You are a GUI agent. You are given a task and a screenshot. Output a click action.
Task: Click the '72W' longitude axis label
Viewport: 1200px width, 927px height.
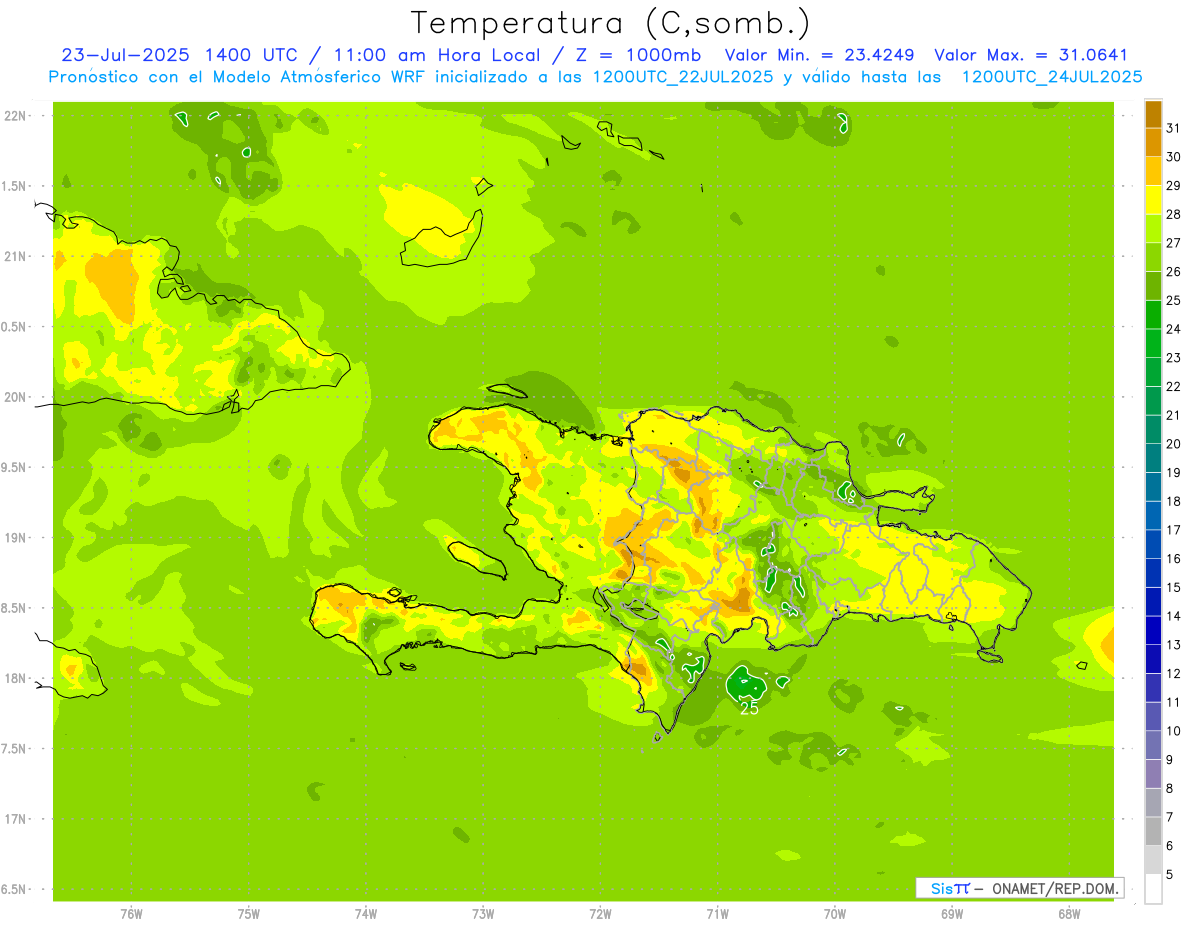coord(600,914)
